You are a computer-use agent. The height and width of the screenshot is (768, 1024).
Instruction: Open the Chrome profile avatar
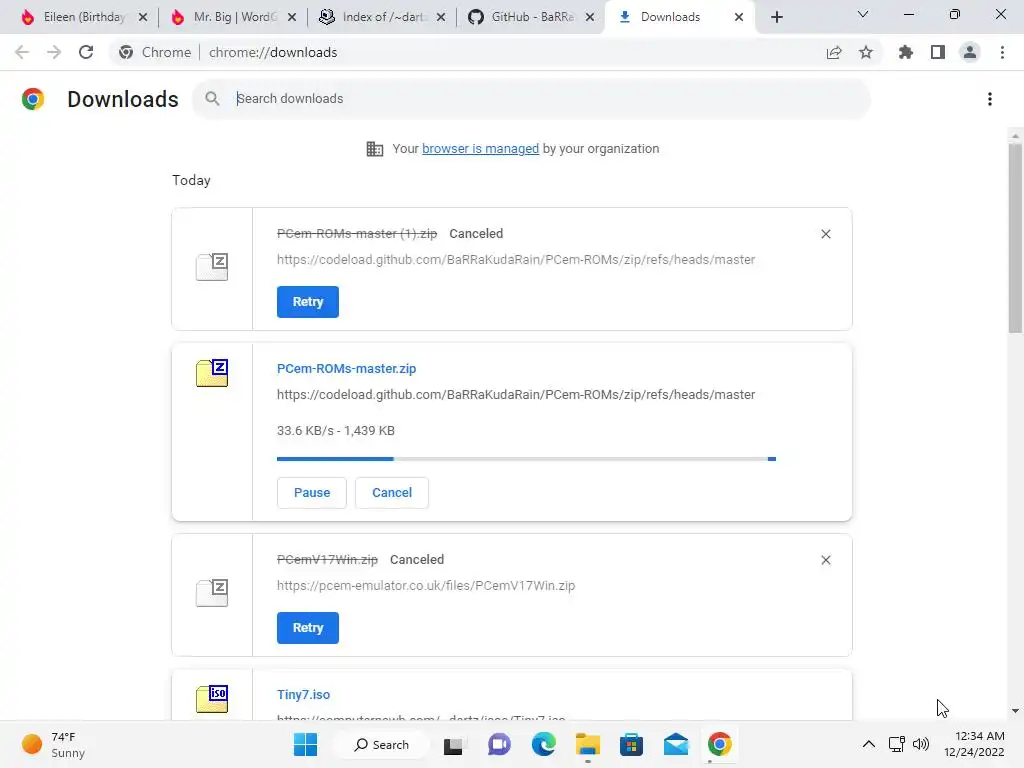(x=970, y=52)
